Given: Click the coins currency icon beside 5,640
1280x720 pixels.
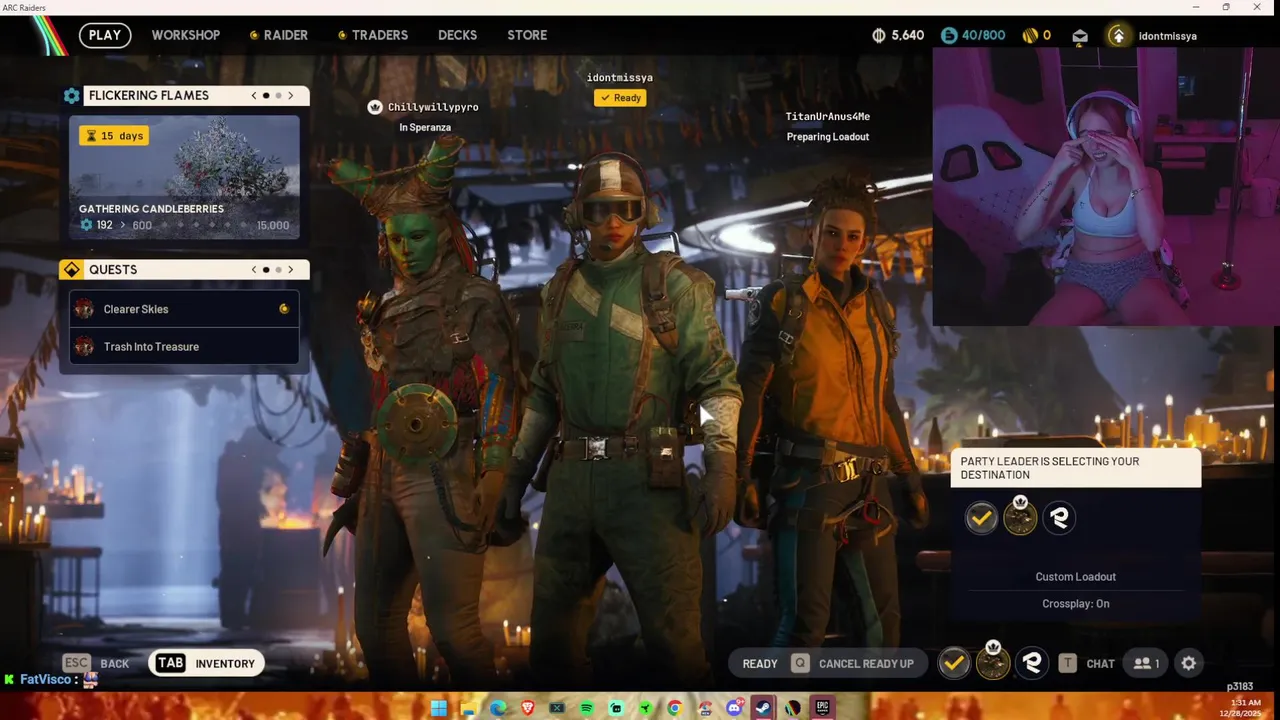Looking at the screenshot, I should [879, 35].
